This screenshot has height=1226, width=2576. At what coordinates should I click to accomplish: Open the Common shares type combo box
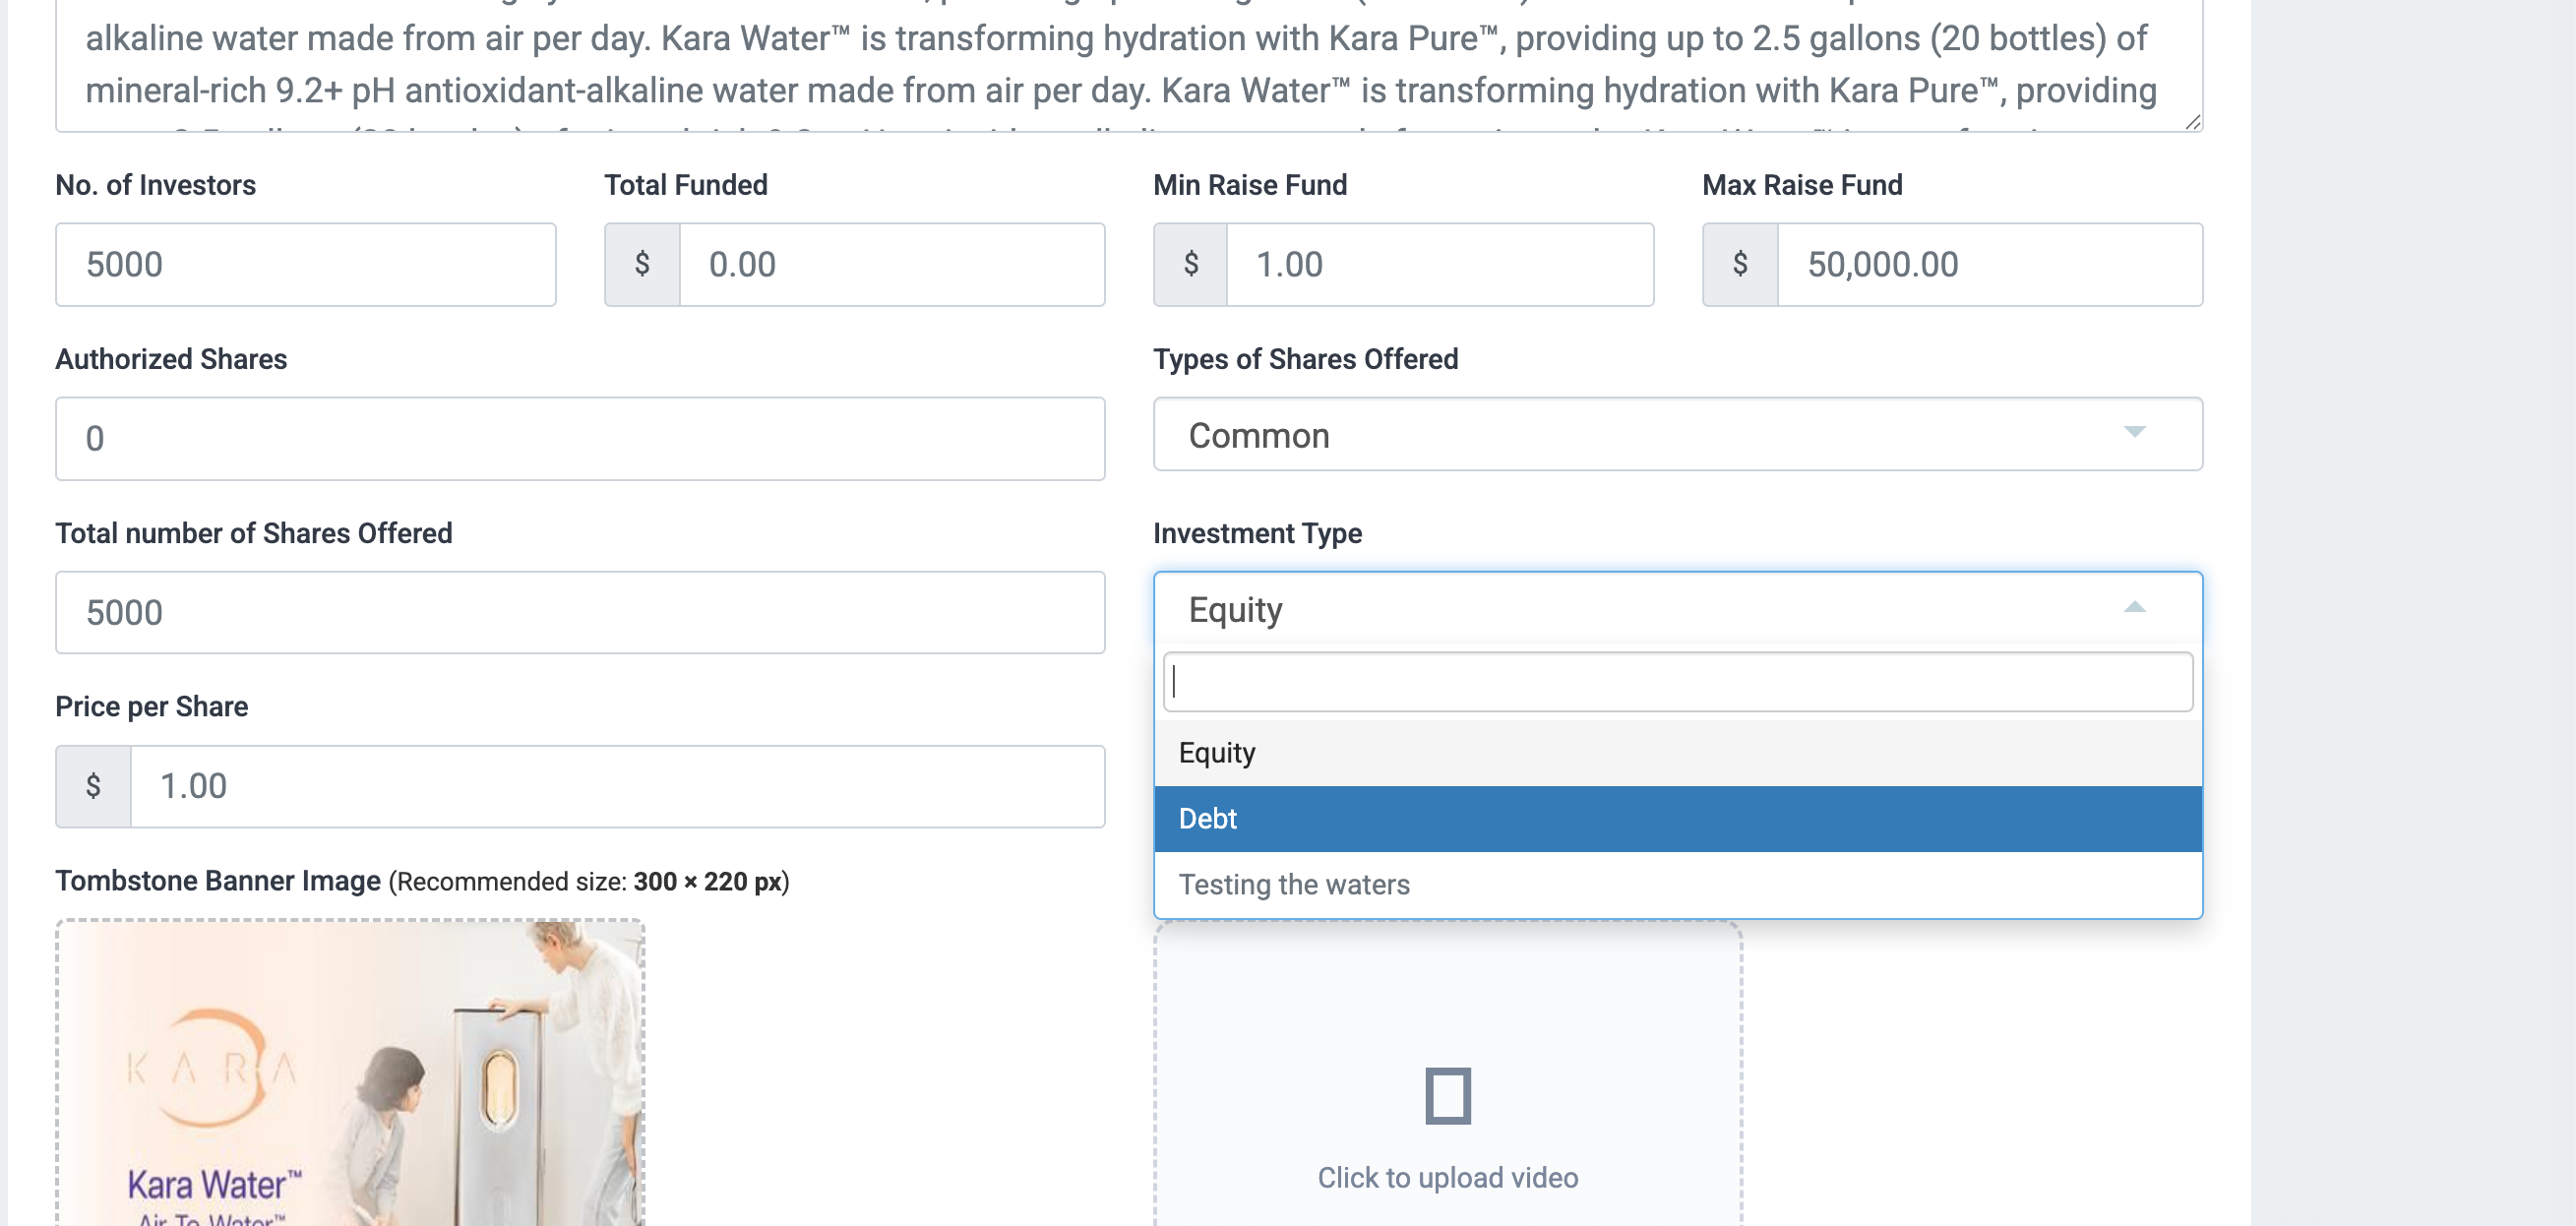coord(1677,434)
